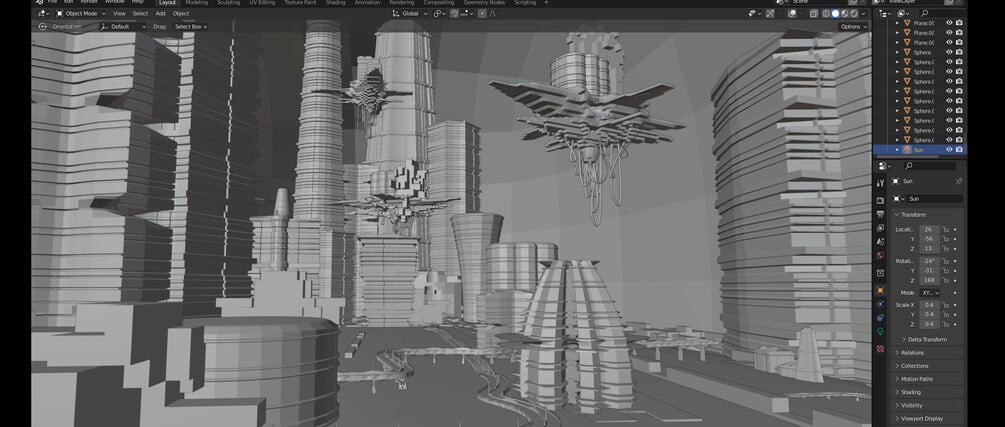Enable the snap magnet icon
Image resolution: width=1005 pixels, height=427 pixels.
point(454,13)
